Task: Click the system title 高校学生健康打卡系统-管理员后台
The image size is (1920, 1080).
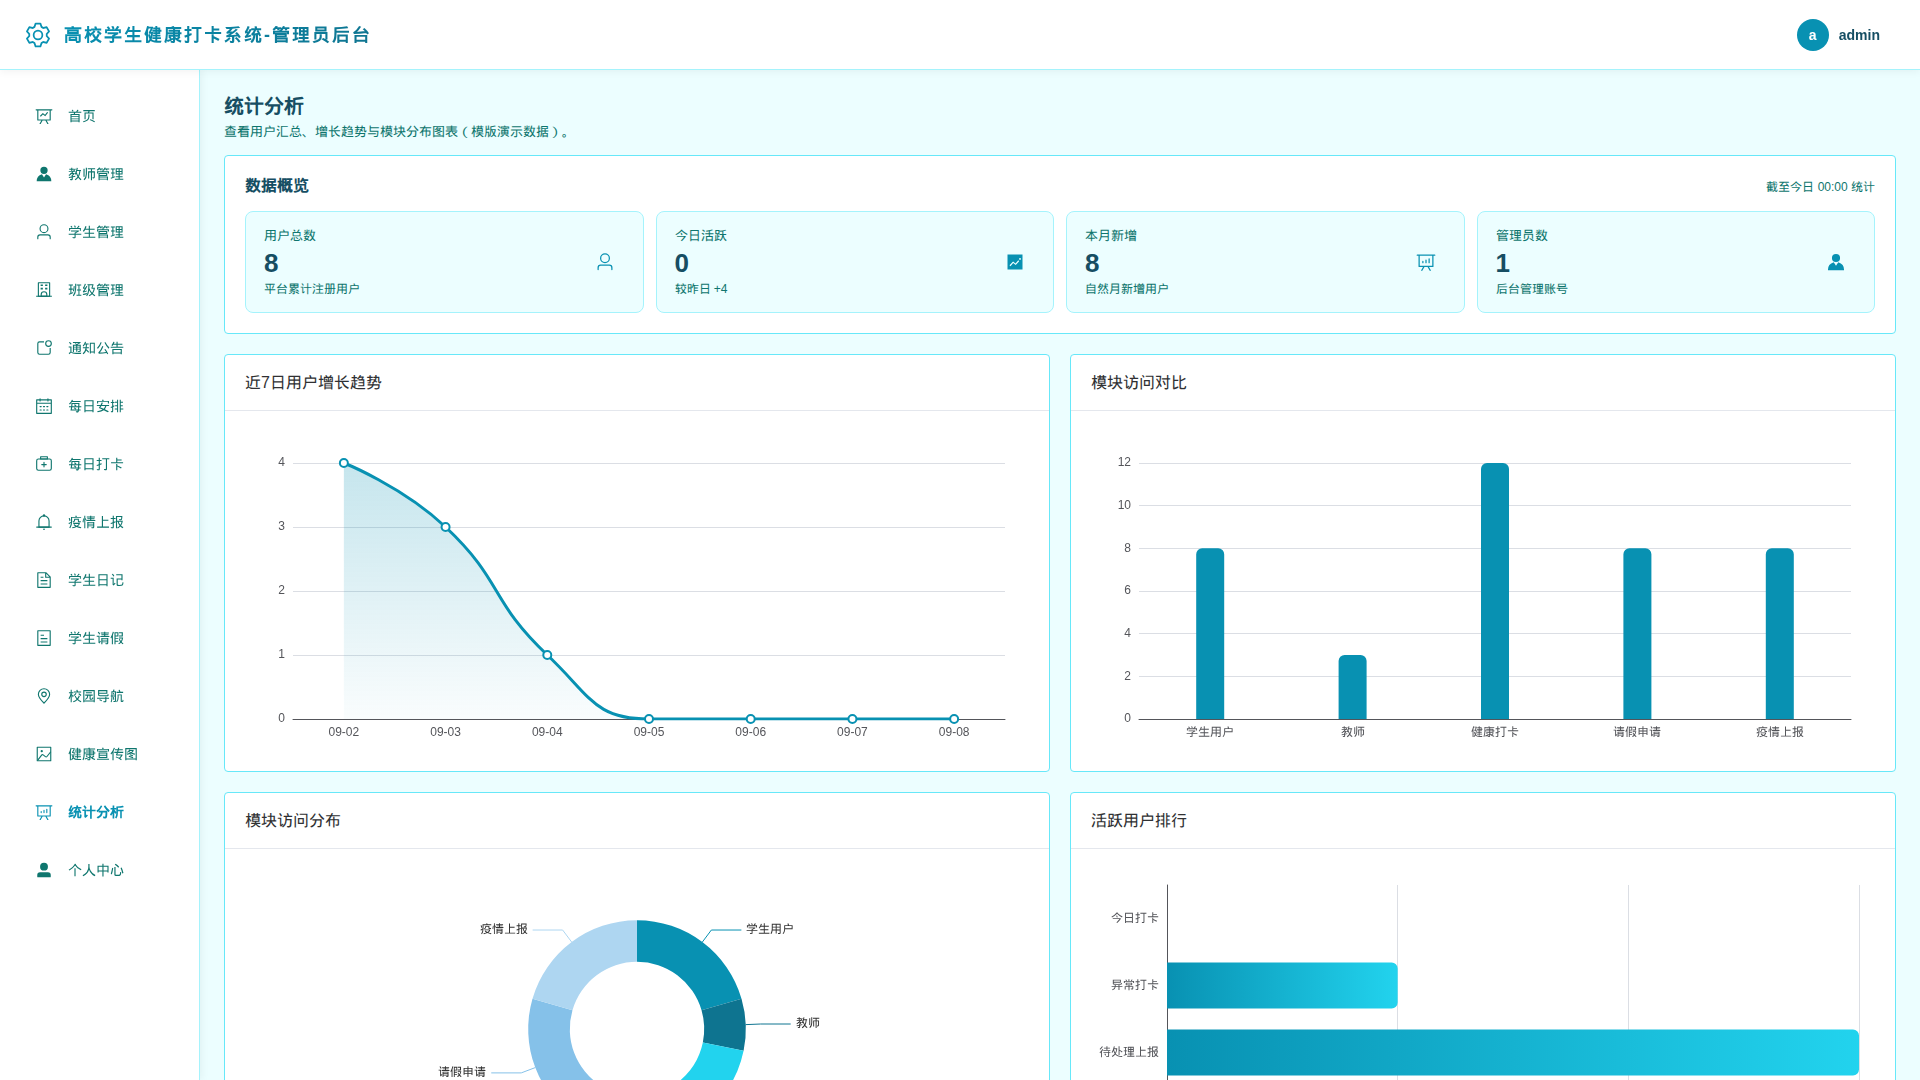Action: (x=217, y=35)
